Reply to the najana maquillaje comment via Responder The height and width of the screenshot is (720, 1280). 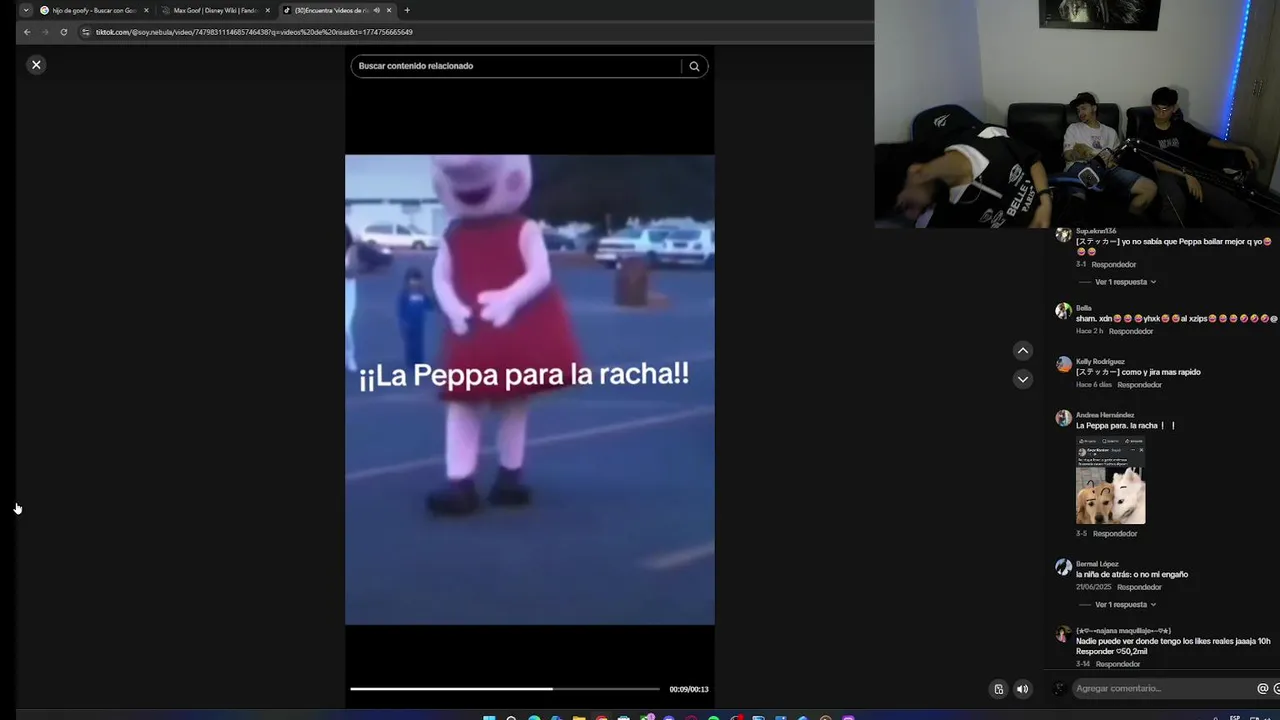click(x=1118, y=664)
